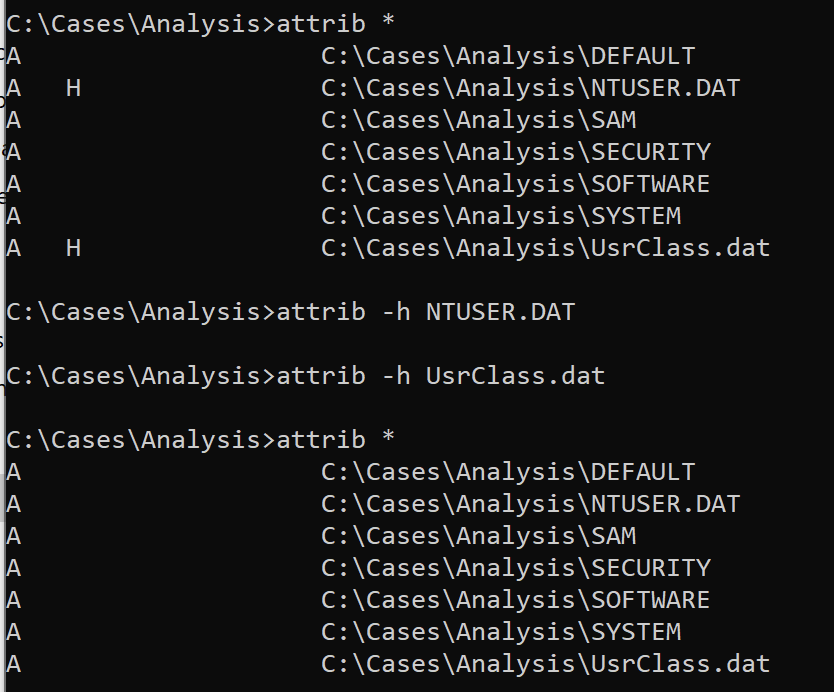Image resolution: width=834 pixels, height=692 pixels.
Task: Click the DEFAULT path in second listing
Action: (508, 472)
